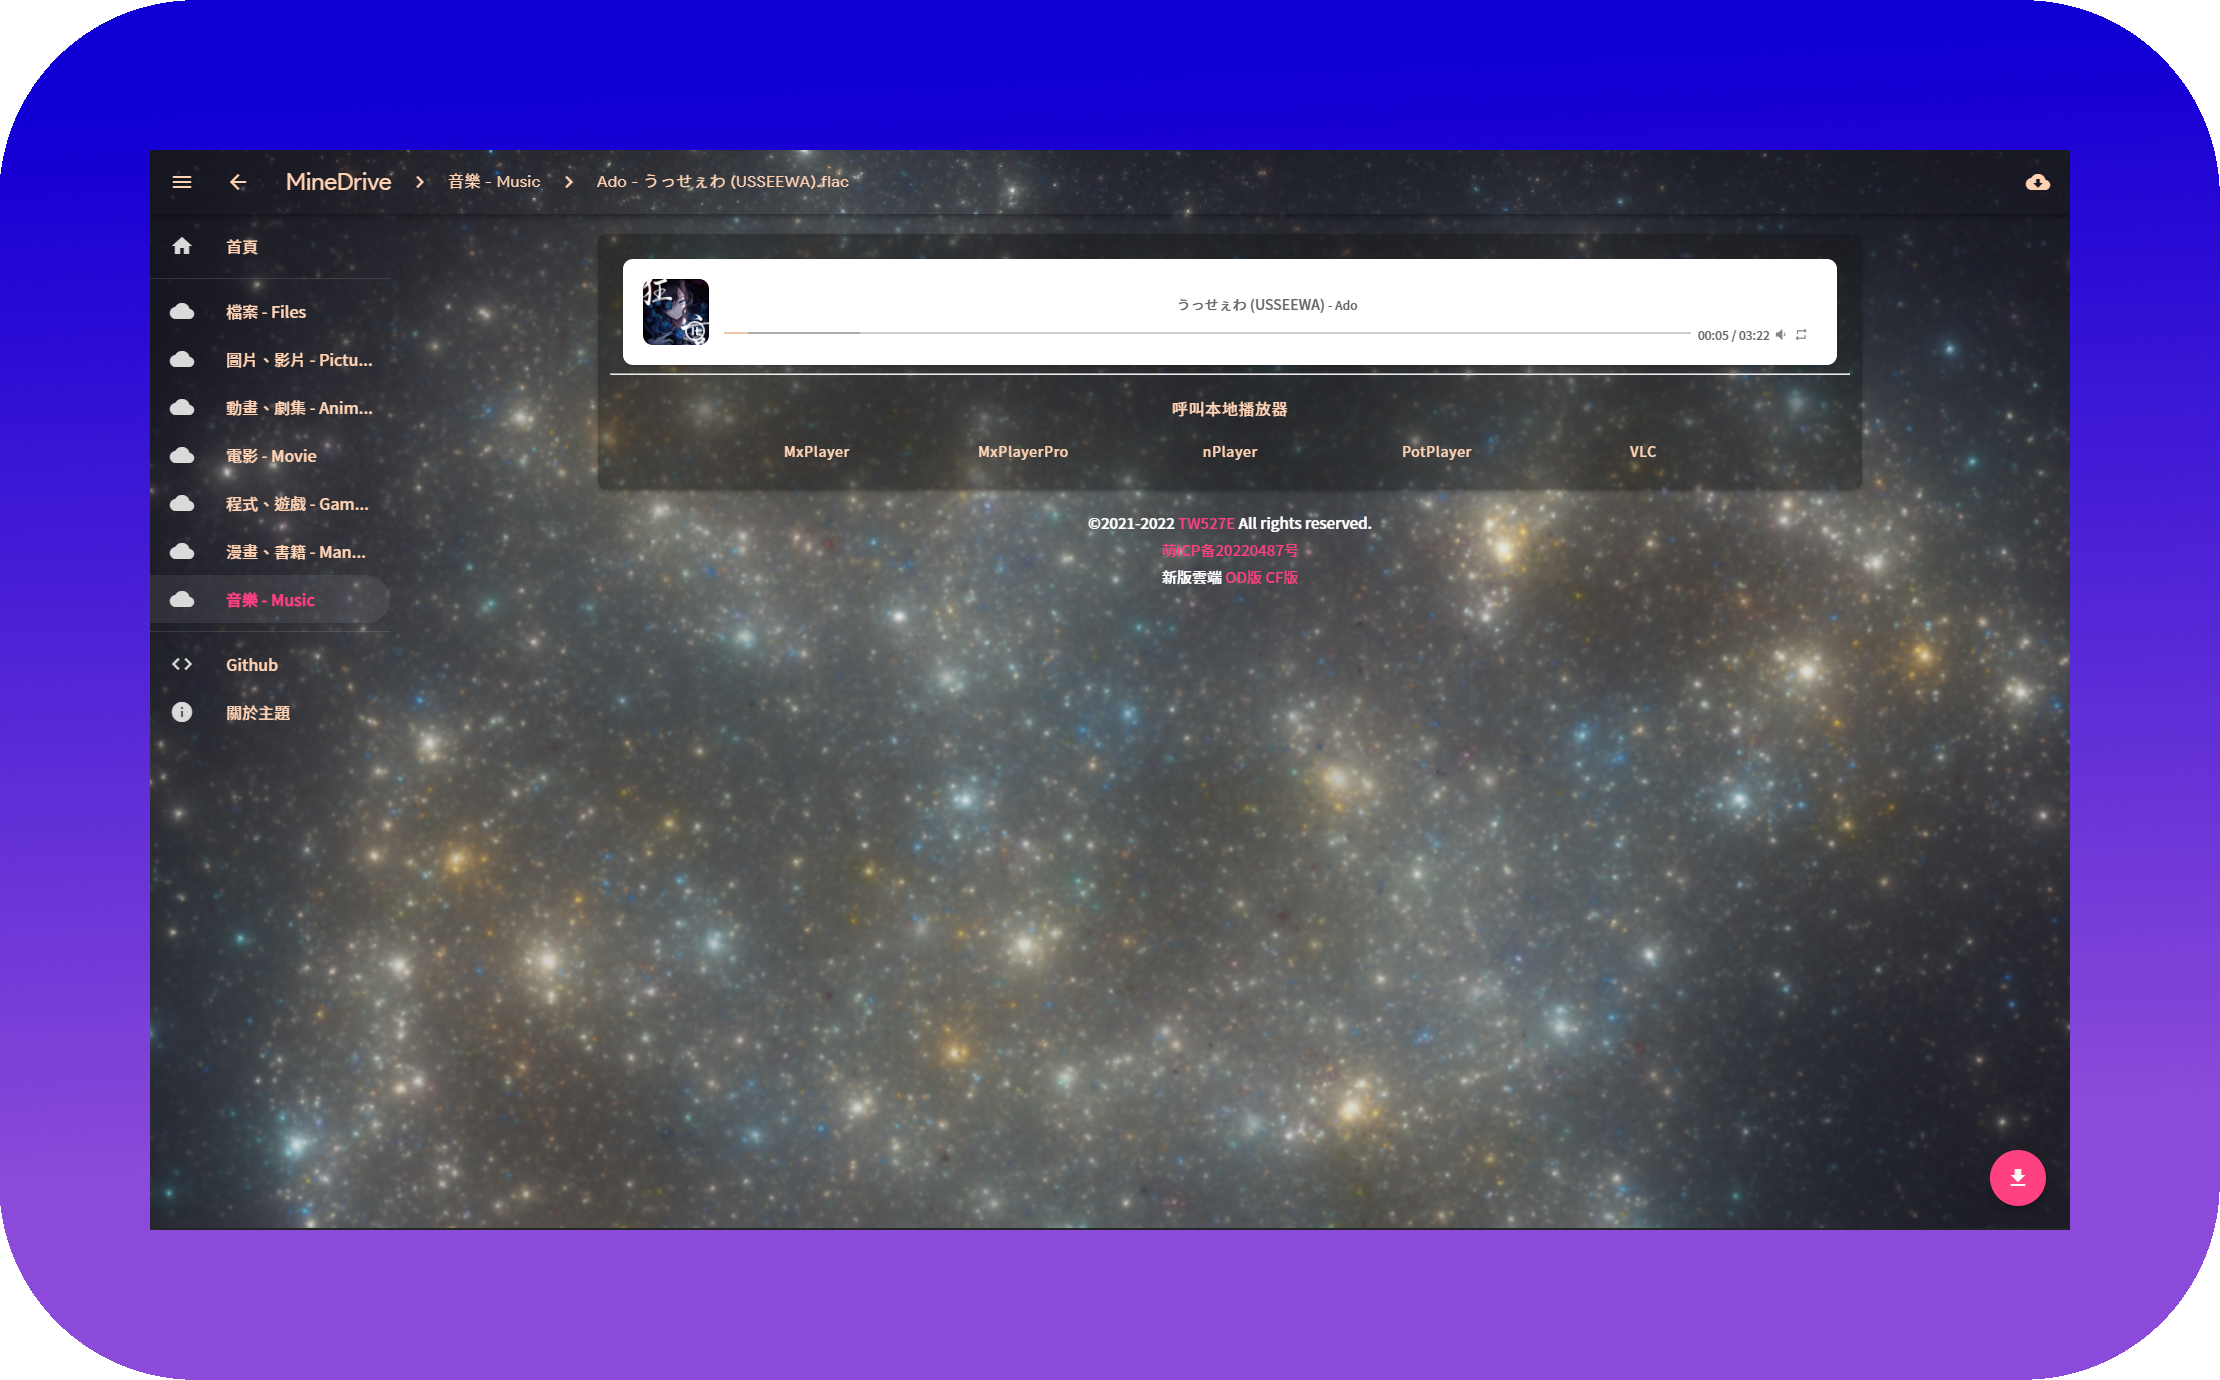Click the info icon beside 關於主題

click(182, 712)
